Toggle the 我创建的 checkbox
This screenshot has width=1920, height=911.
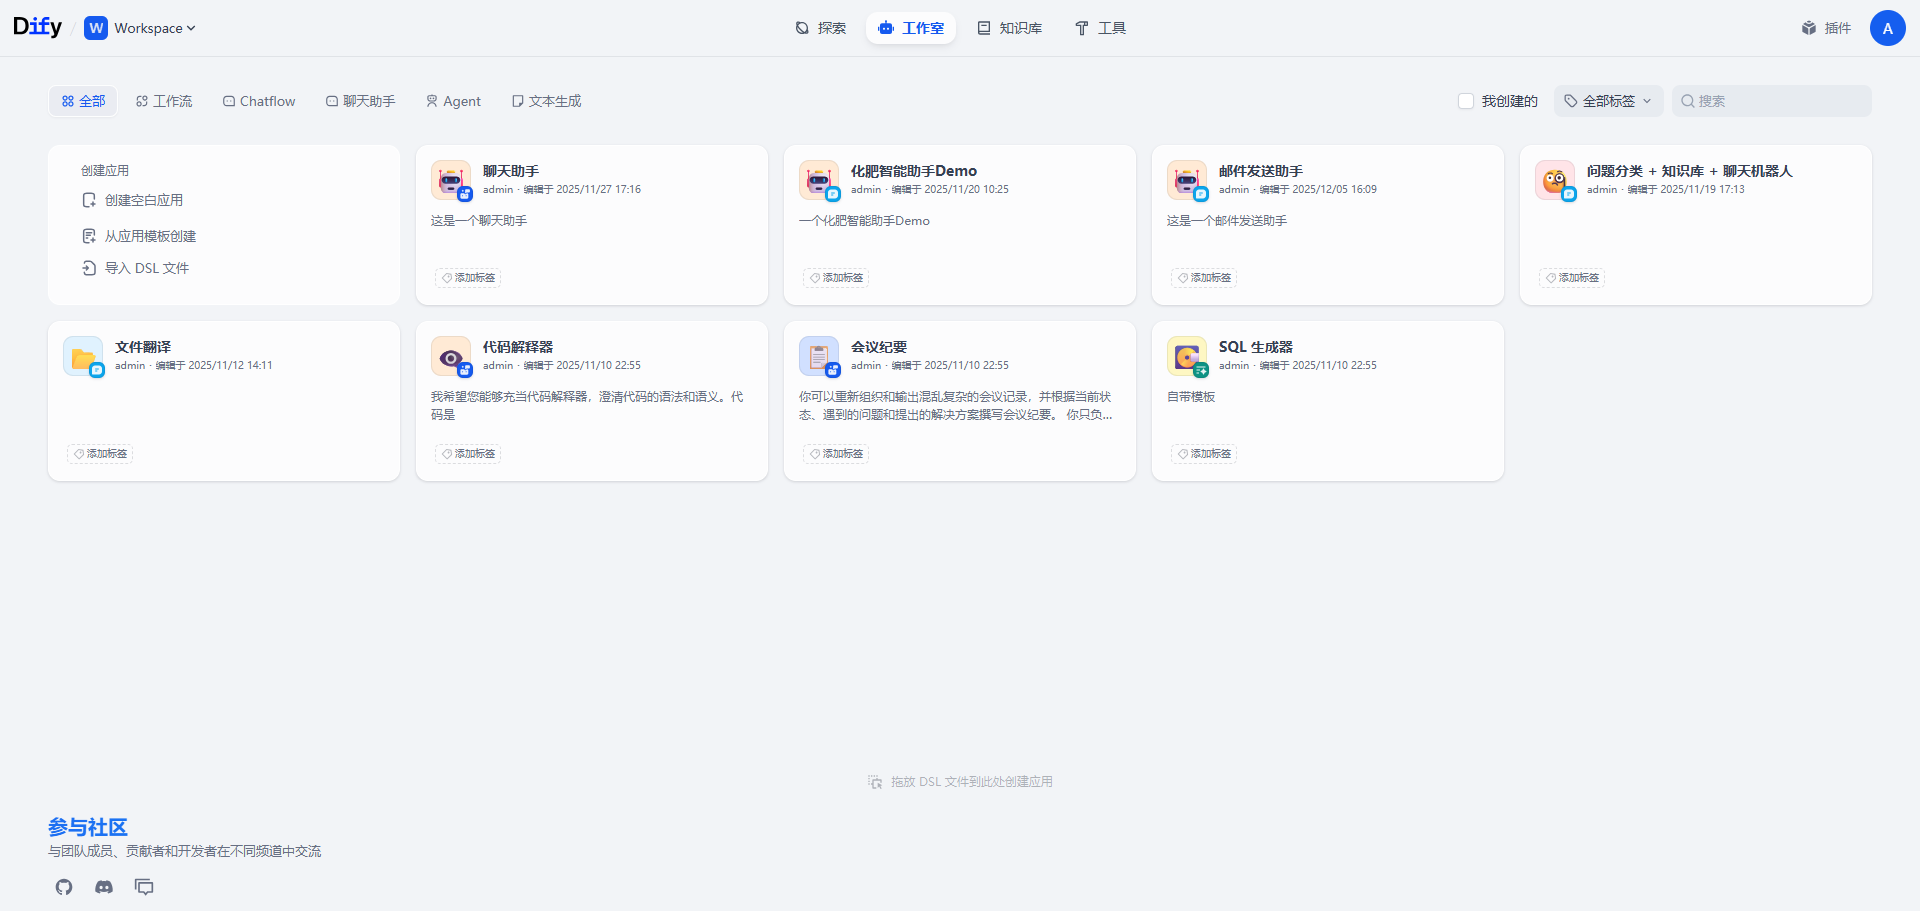(1466, 101)
